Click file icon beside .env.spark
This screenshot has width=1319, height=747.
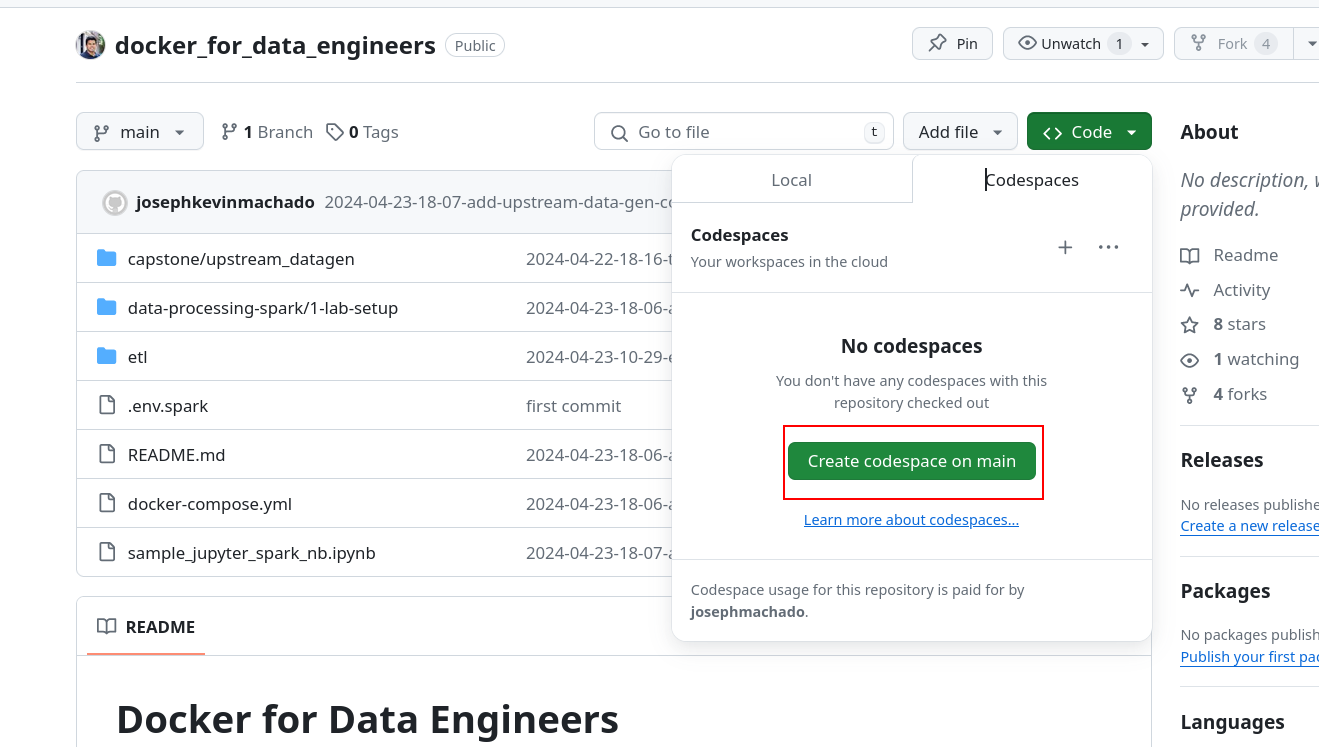pyautogui.click(x=107, y=406)
